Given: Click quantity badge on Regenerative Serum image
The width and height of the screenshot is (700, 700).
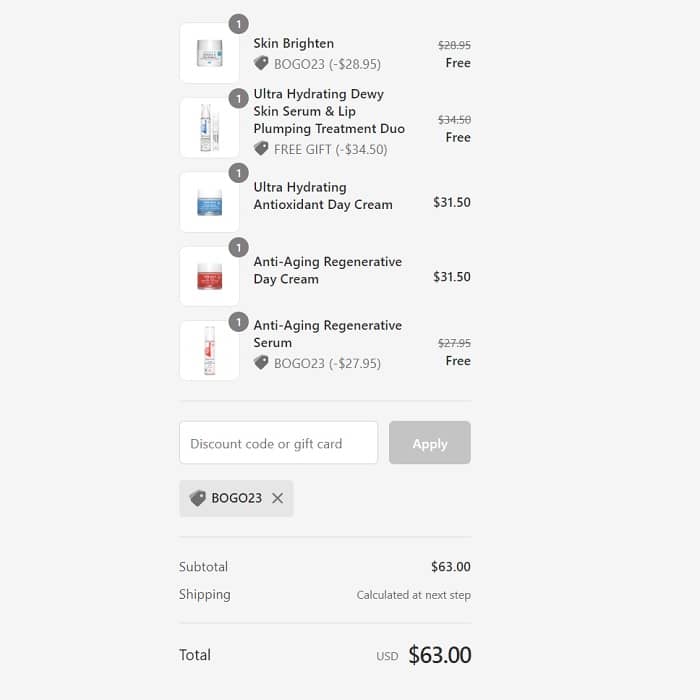Looking at the screenshot, I should click(238, 322).
